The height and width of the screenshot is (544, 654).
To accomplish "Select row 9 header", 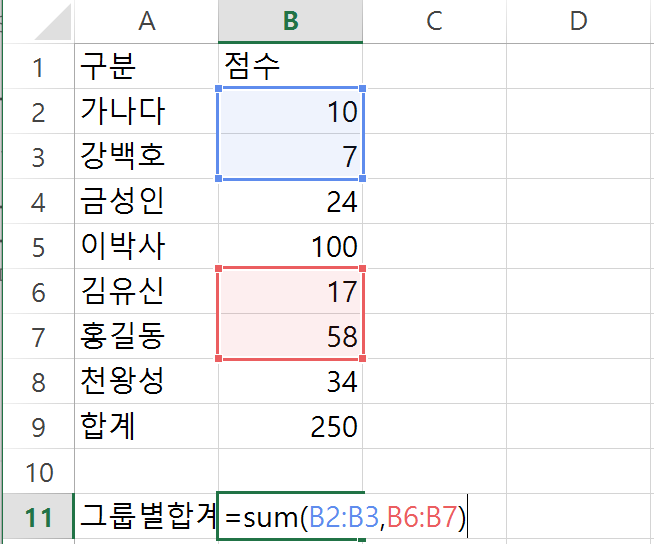I will pos(39,427).
